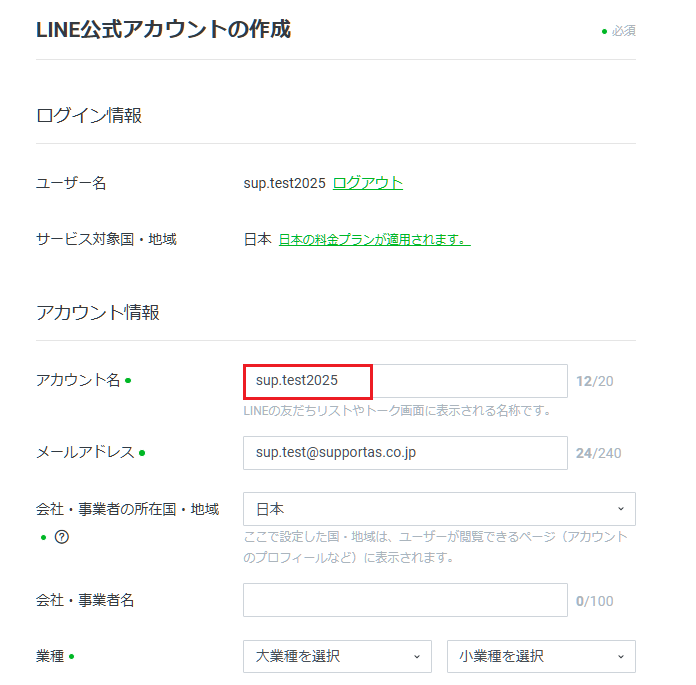Click the ユーザー名 value sup.test2025

click(x=285, y=183)
